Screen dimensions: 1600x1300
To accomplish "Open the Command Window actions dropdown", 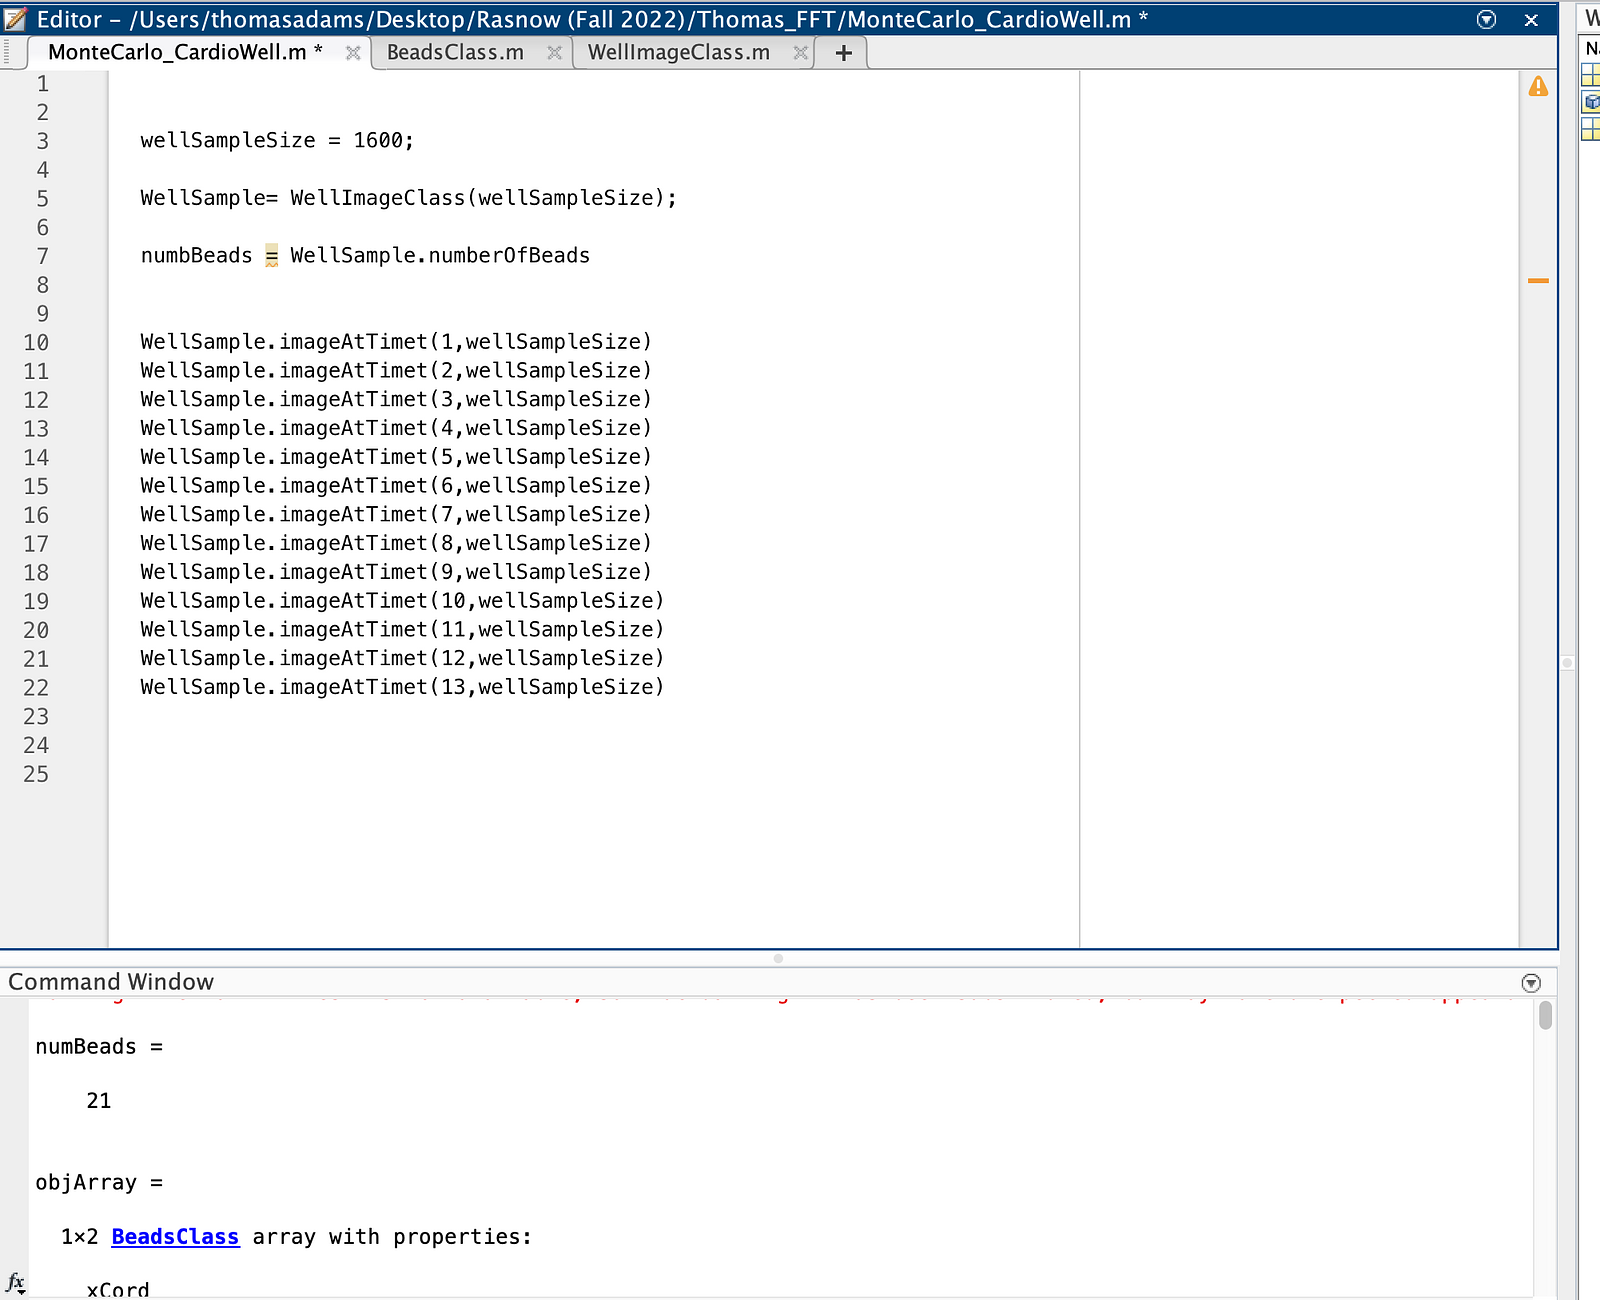I will (1531, 982).
